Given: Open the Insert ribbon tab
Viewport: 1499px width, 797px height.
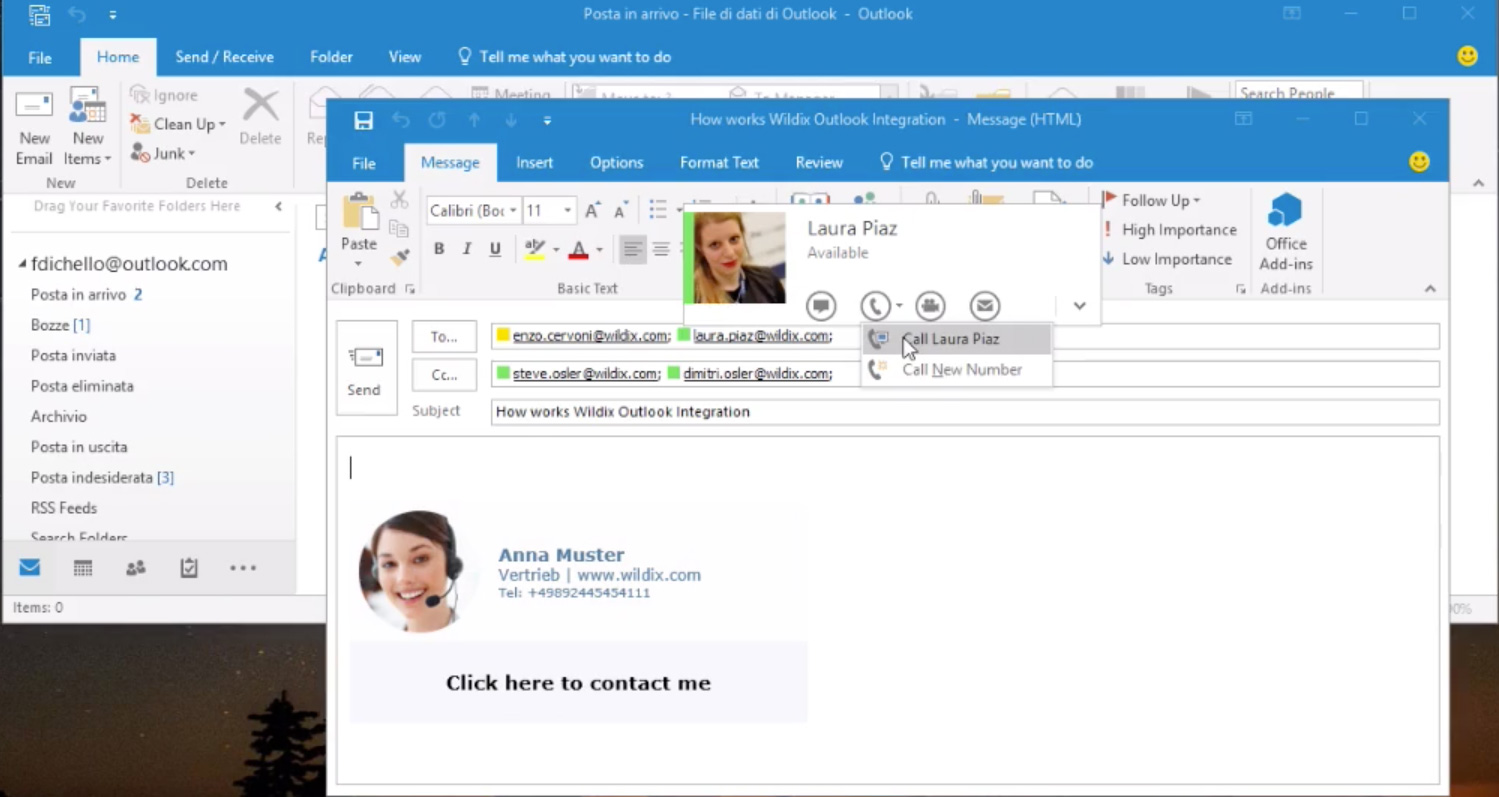Looking at the screenshot, I should (x=534, y=162).
